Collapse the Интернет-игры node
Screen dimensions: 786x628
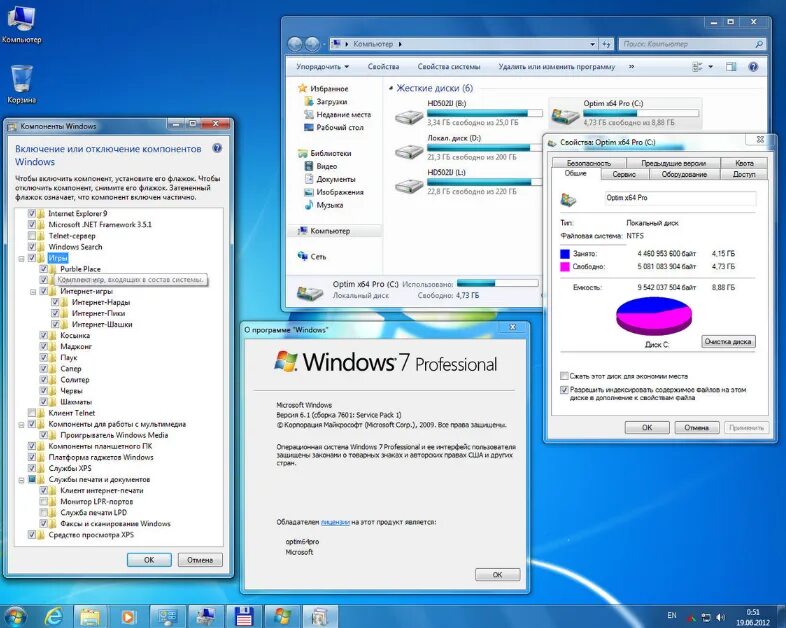tap(33, 292)
